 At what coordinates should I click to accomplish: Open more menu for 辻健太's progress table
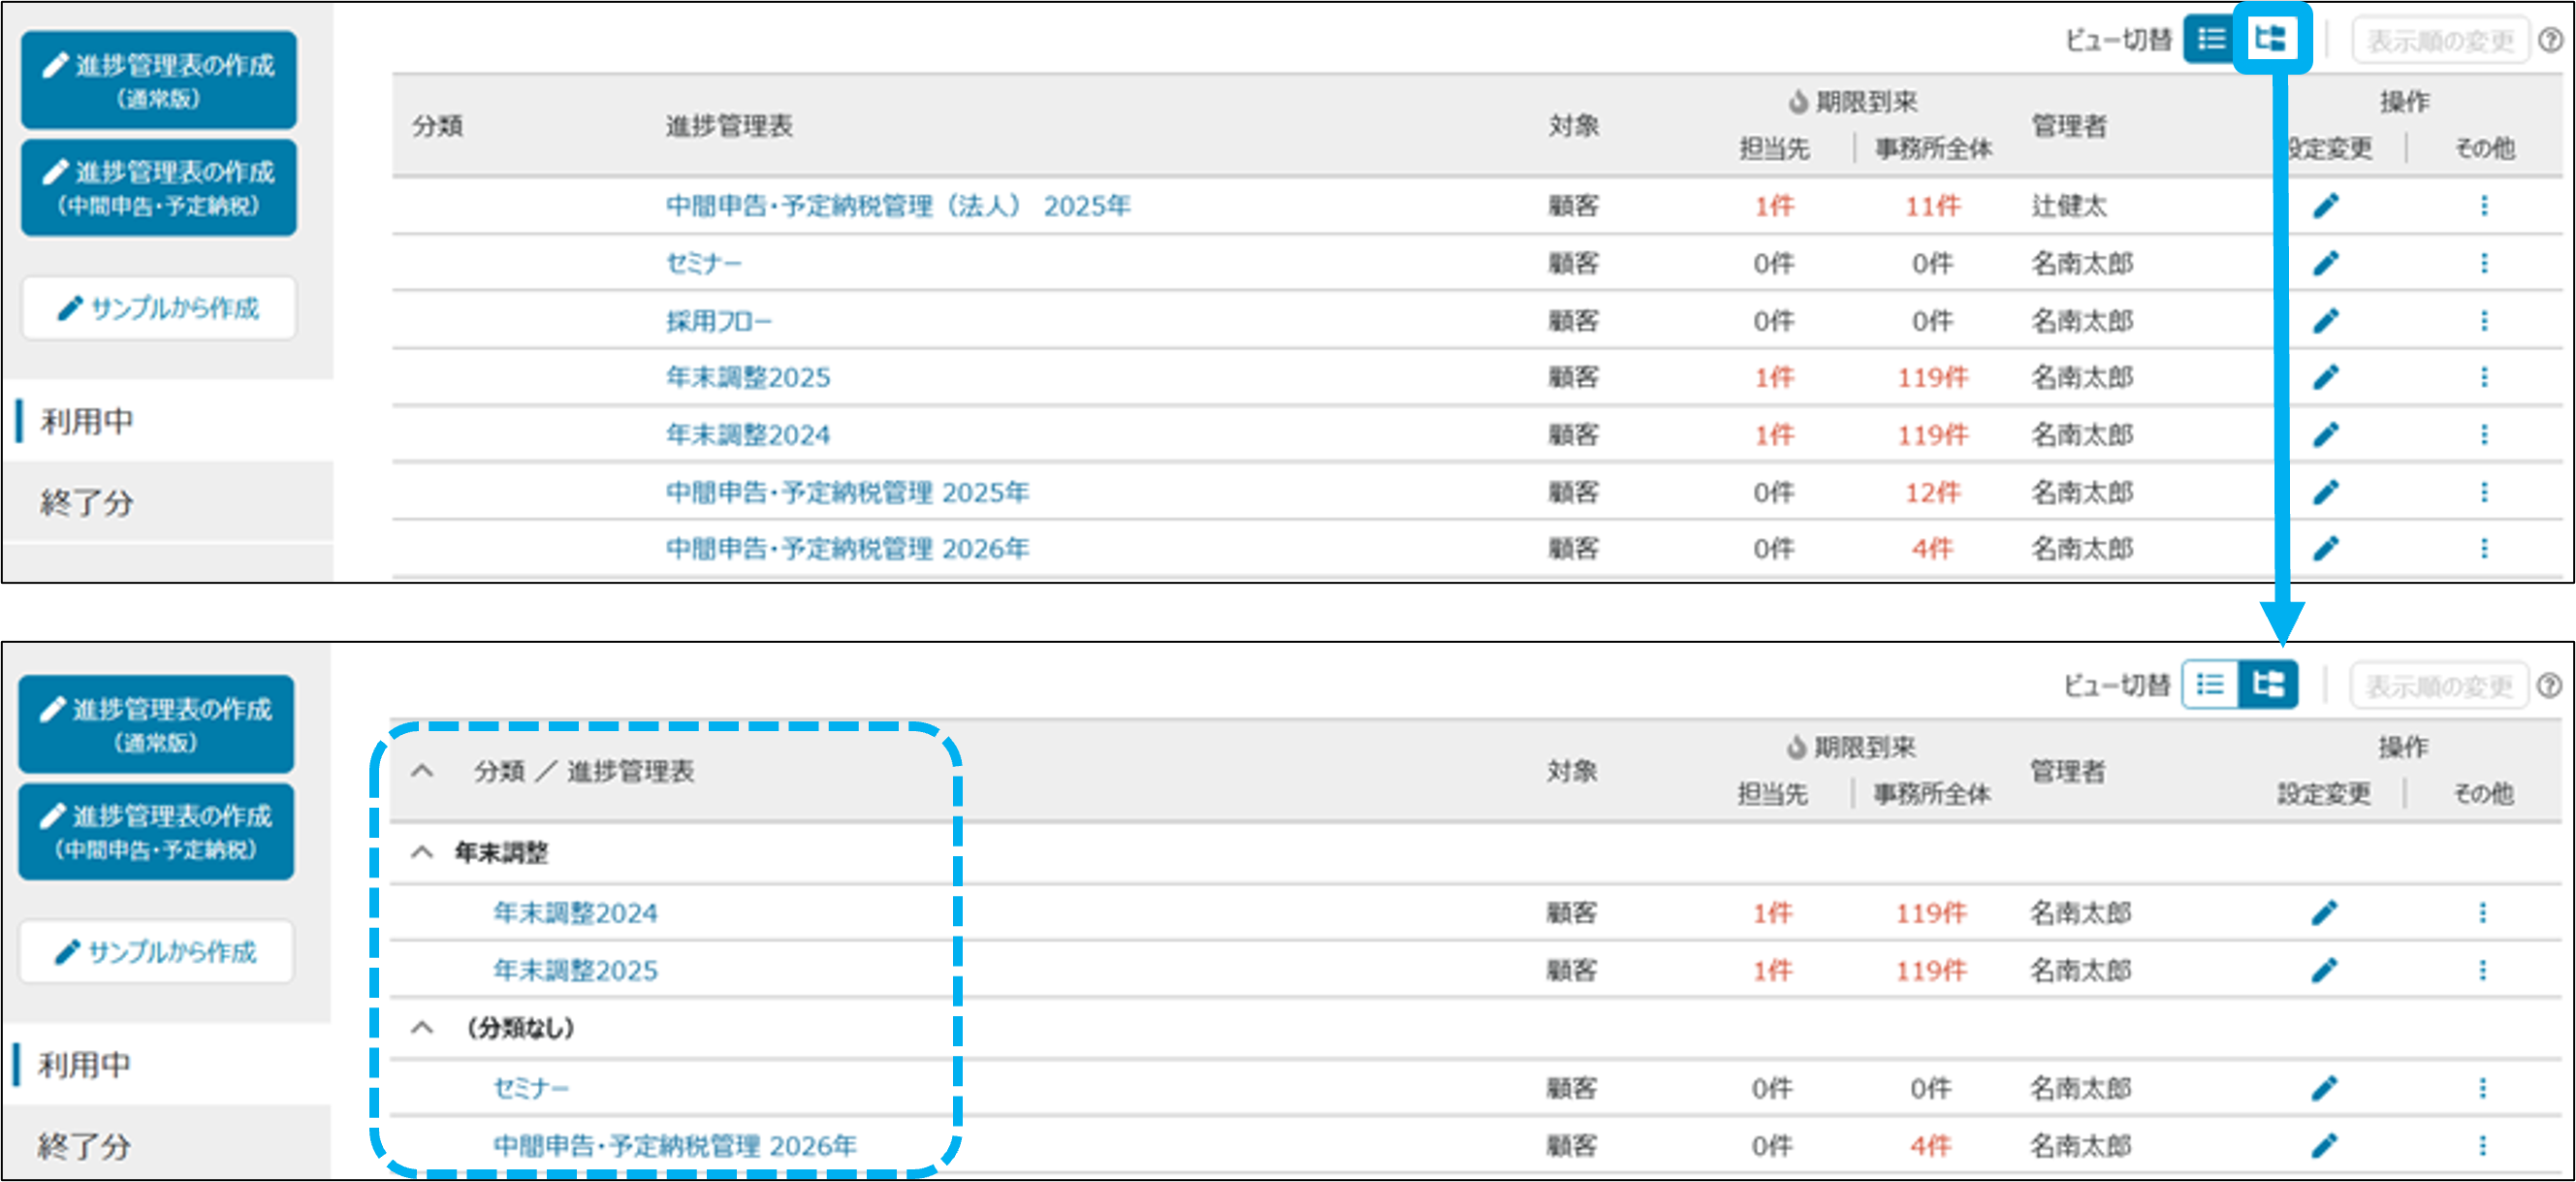2483,206
